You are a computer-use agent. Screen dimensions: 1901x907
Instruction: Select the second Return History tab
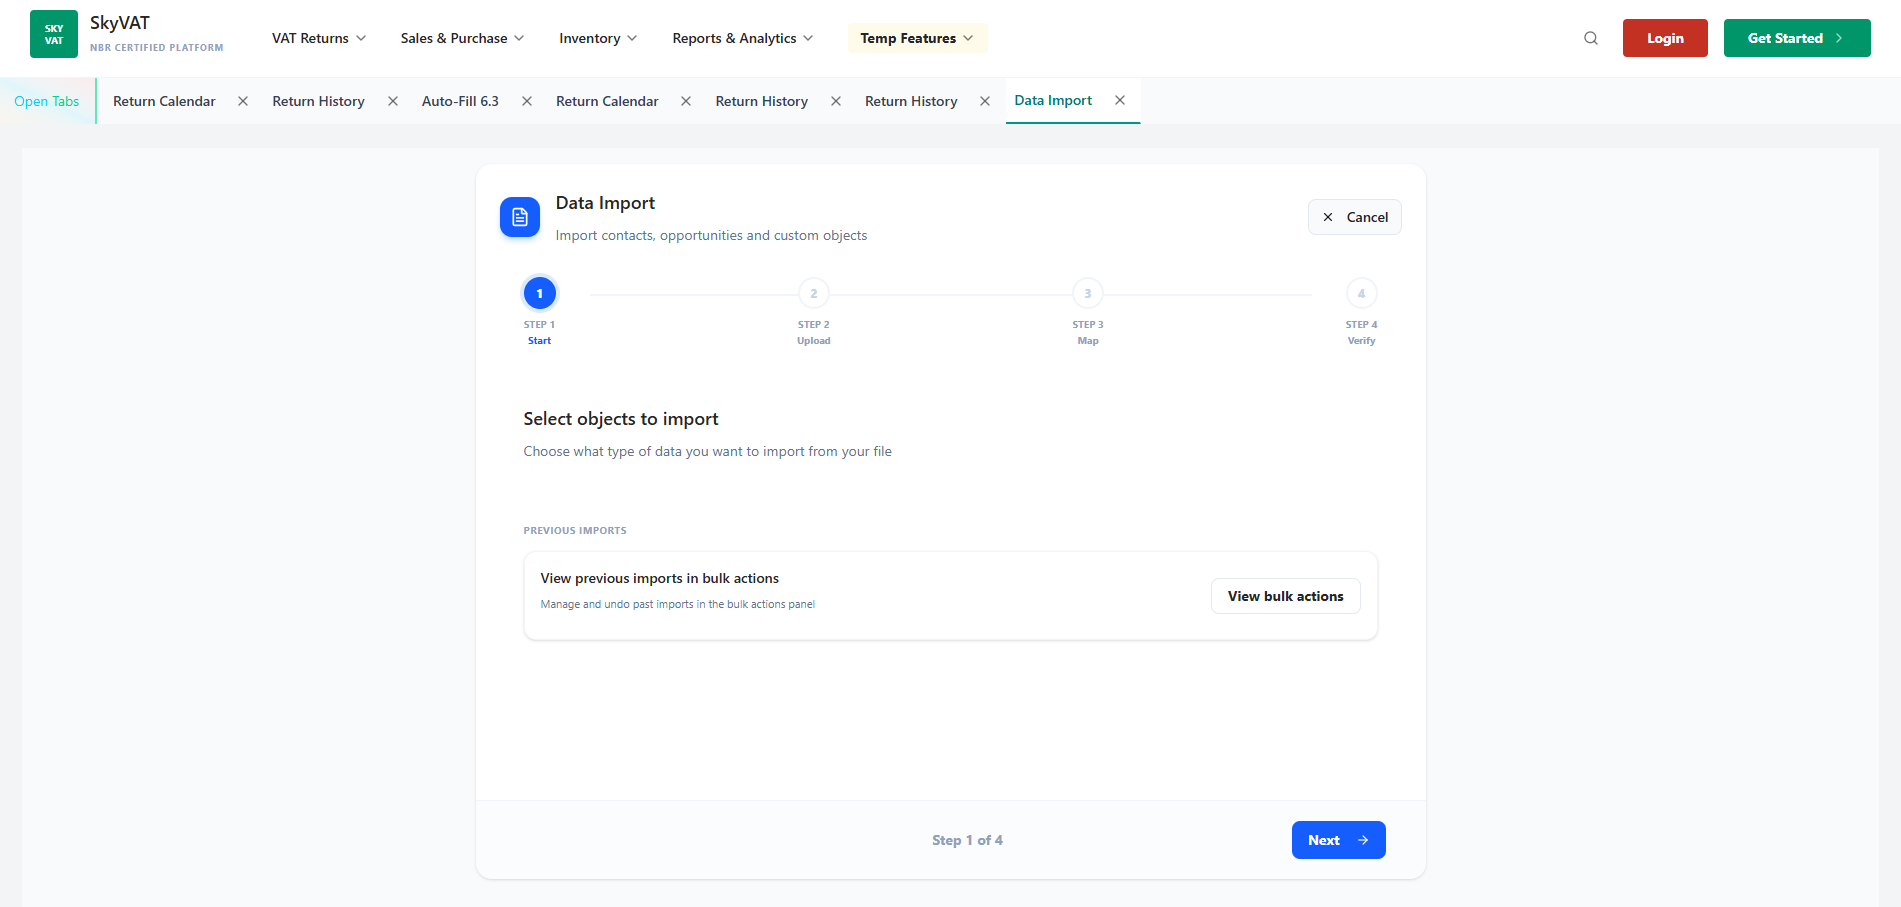[x=762, y=101]
